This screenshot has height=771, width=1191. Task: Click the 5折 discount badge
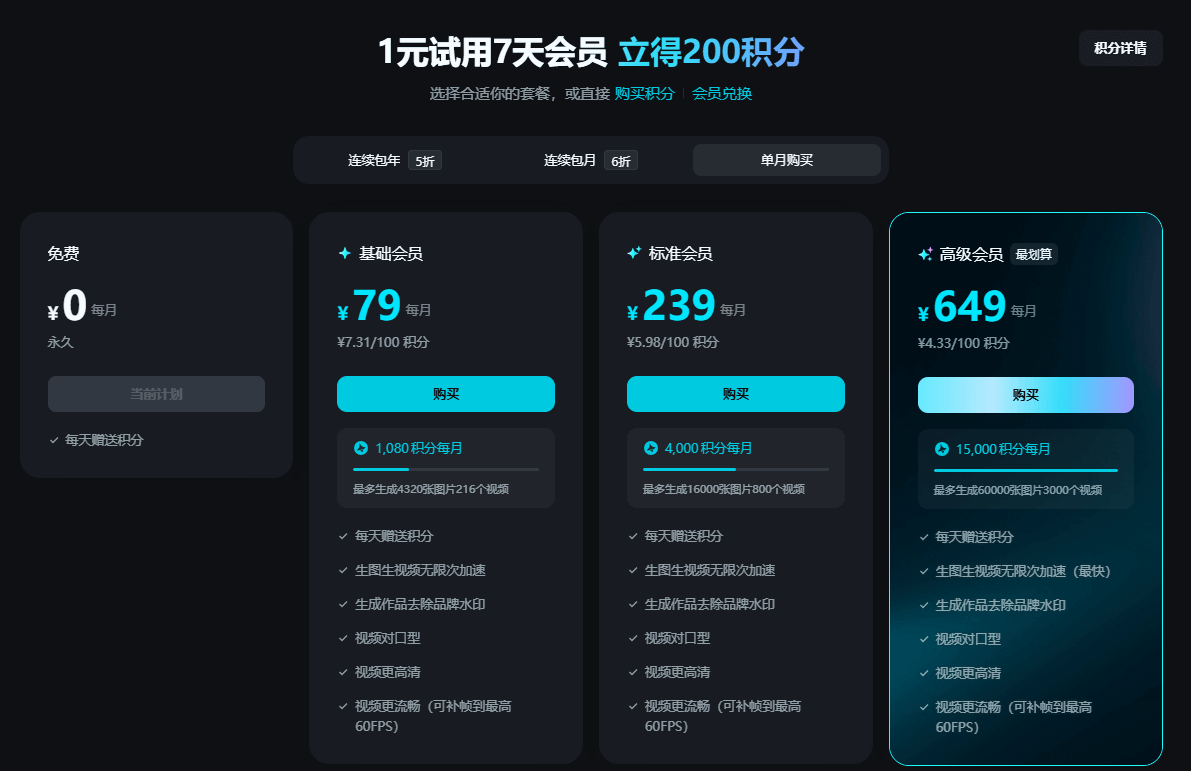(x=425, y=161)
